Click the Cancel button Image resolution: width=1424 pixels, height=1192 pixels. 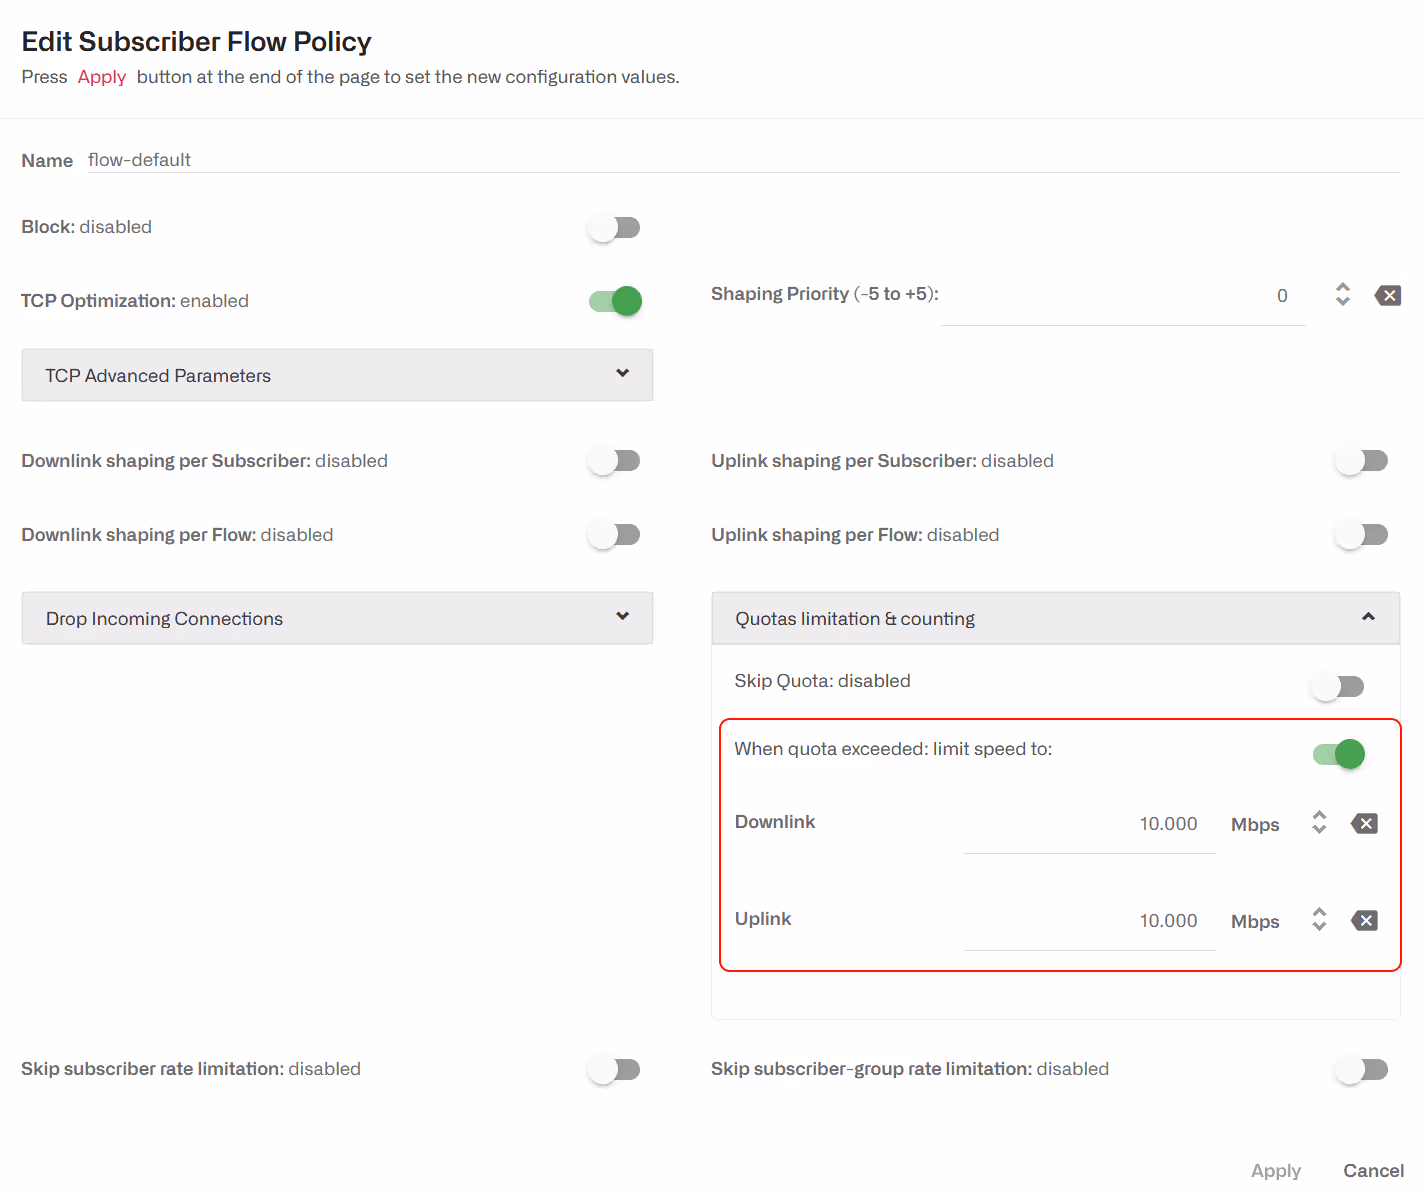1373,1170
